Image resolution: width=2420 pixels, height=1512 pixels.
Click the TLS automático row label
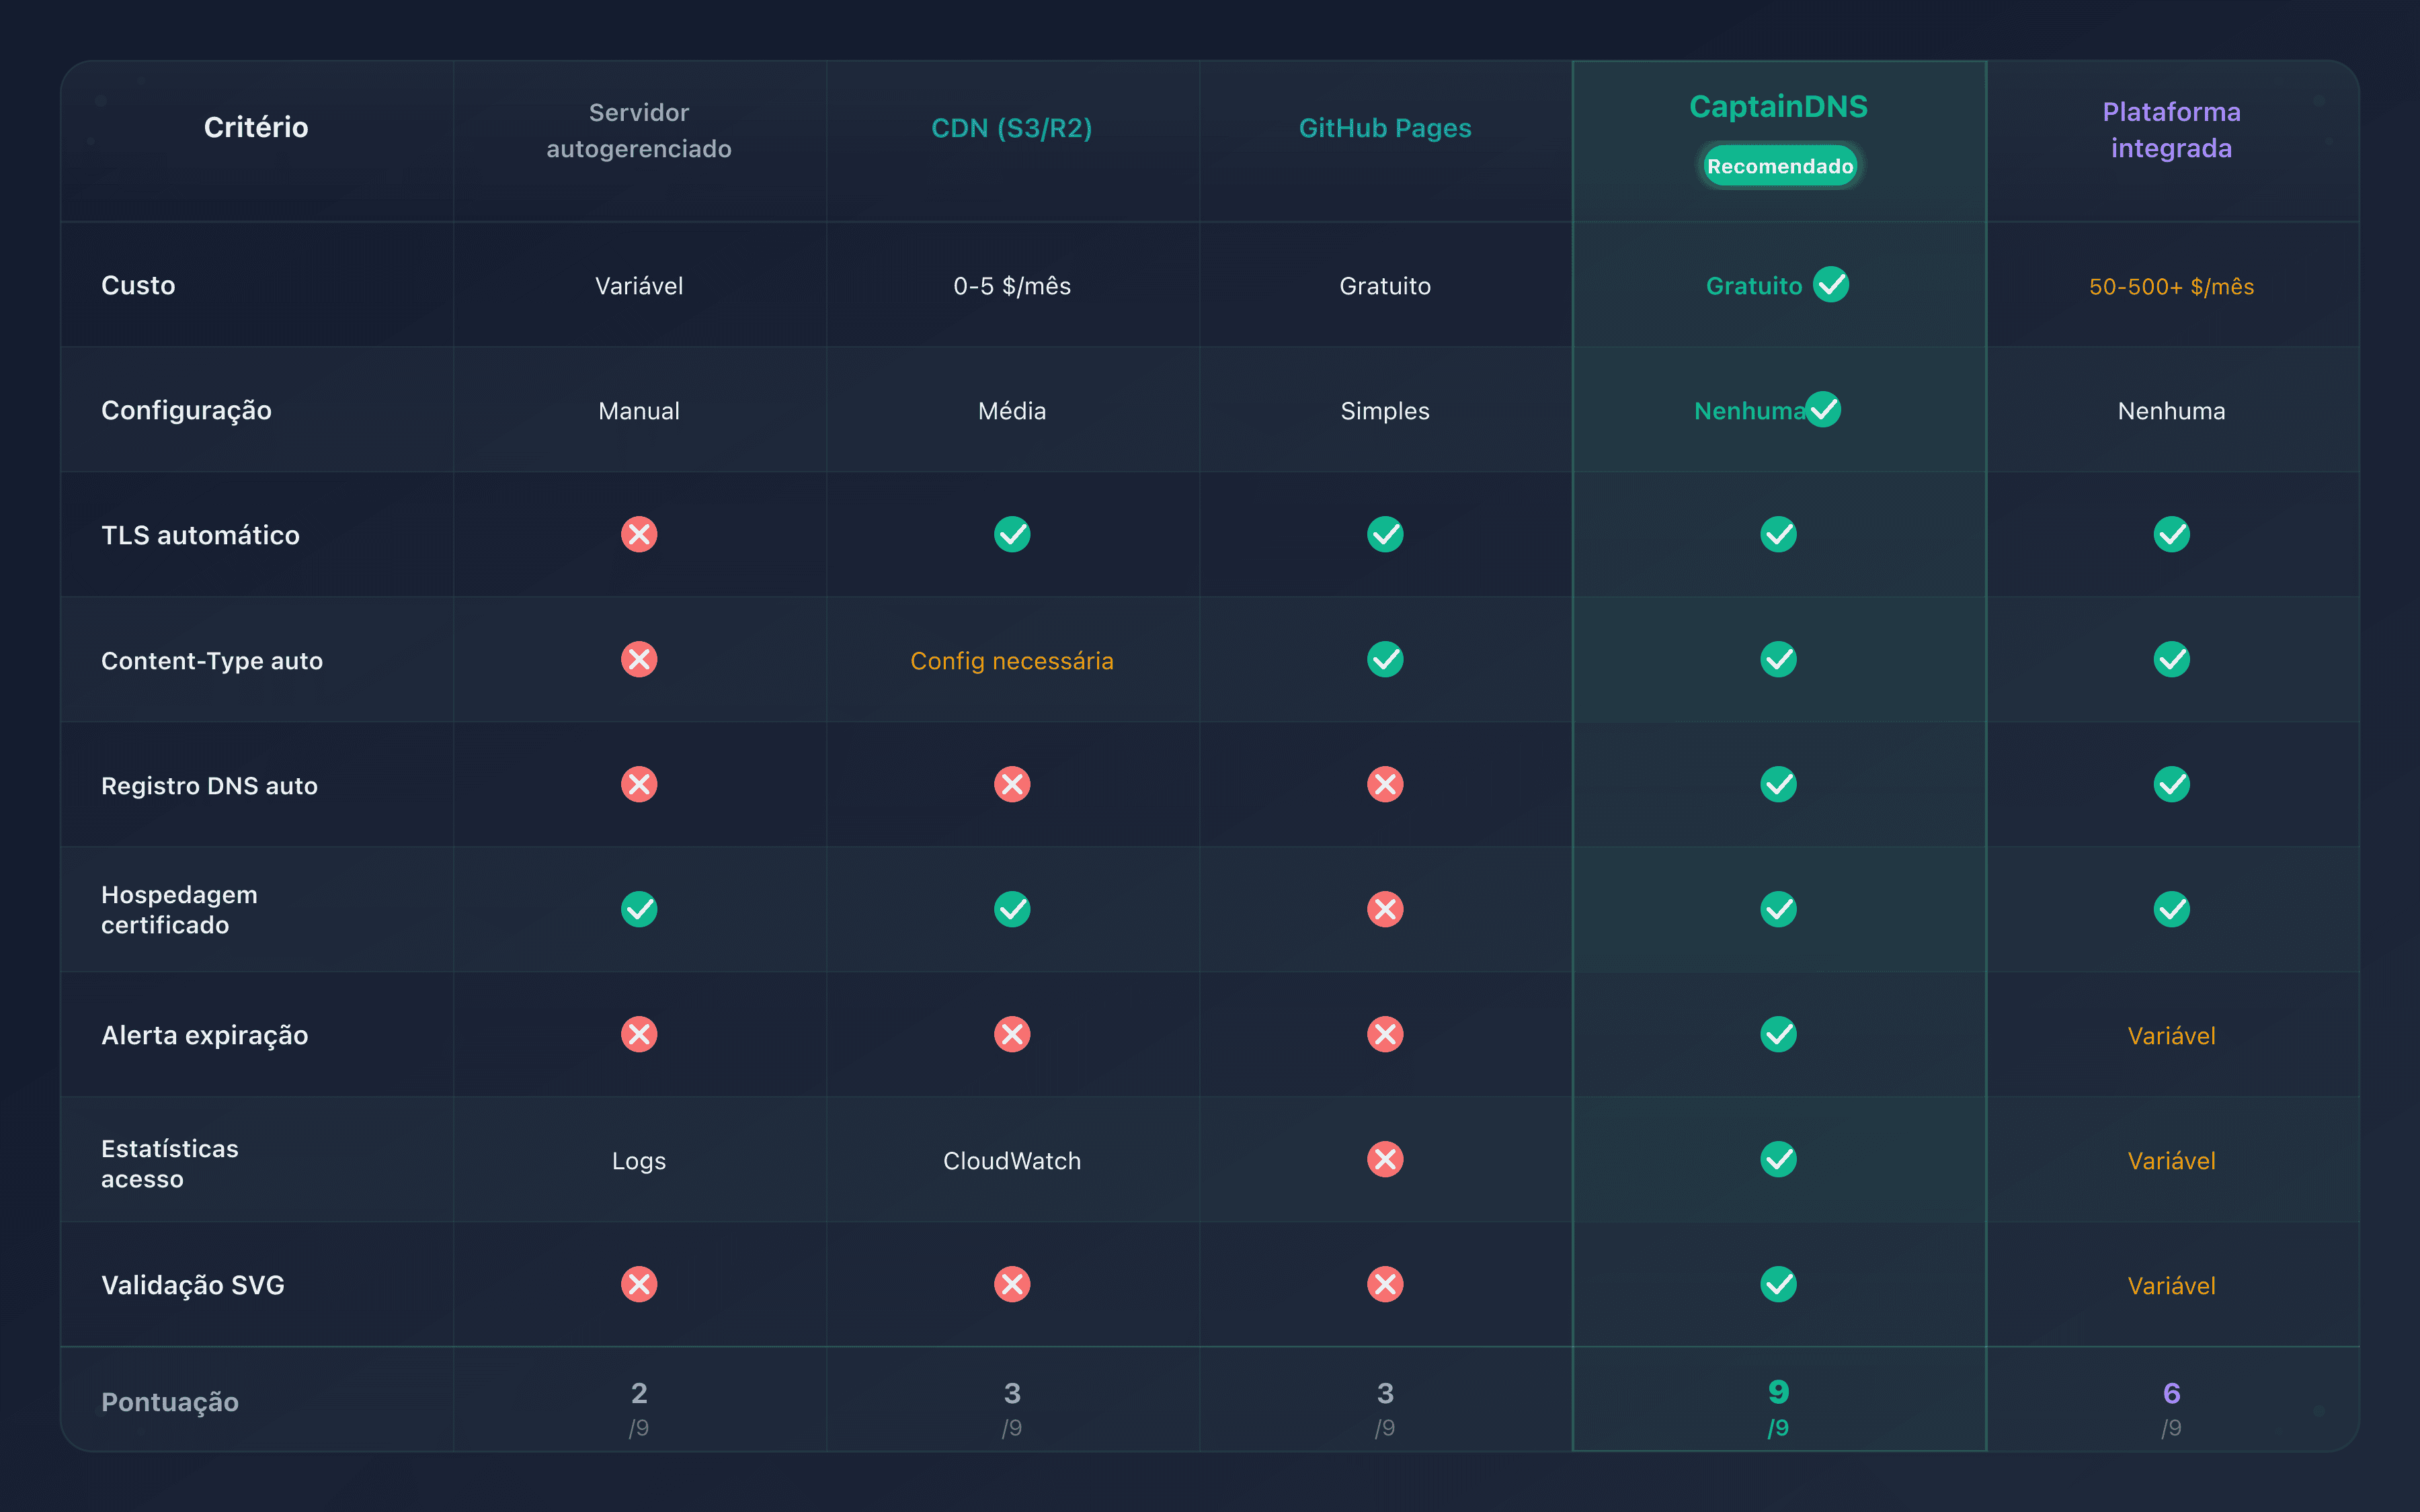(x=200, y=535)
